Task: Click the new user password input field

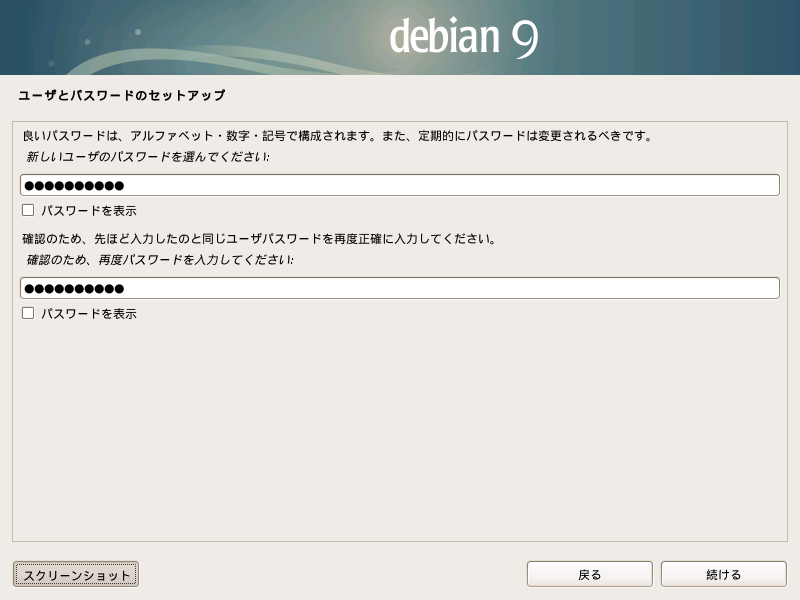Action: pyautogui.click(x=400, y=185)
